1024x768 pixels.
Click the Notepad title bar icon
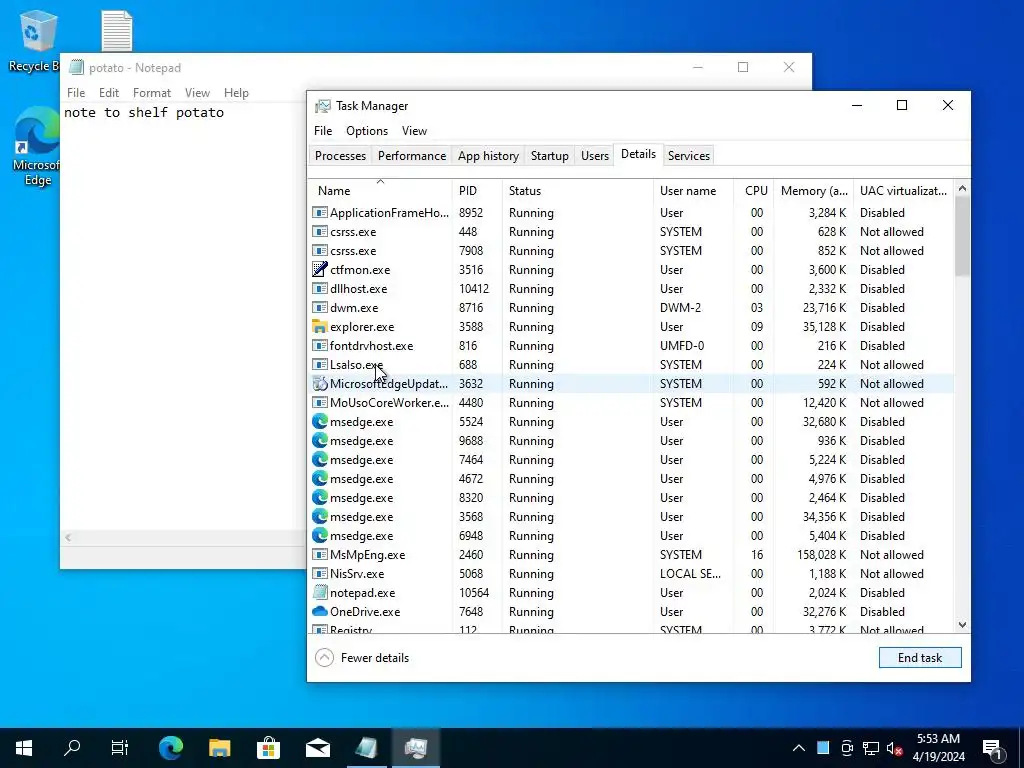click(76, 67)
